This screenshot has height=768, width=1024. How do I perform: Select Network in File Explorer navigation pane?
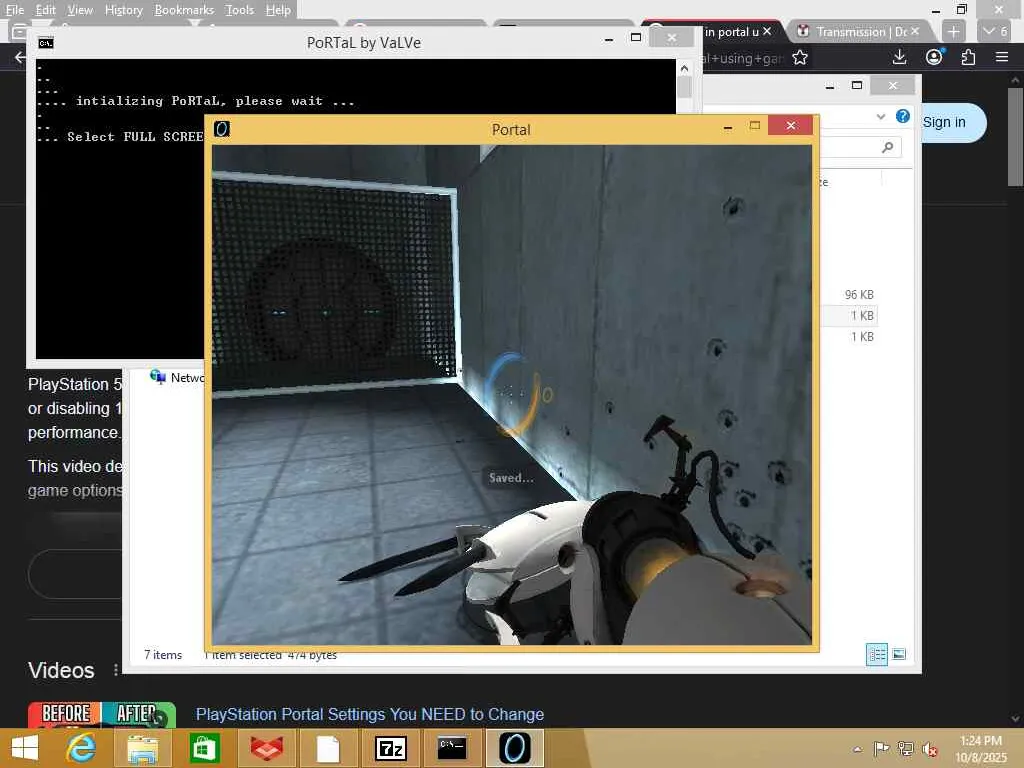pyautogui.click(x=178, y=377)
